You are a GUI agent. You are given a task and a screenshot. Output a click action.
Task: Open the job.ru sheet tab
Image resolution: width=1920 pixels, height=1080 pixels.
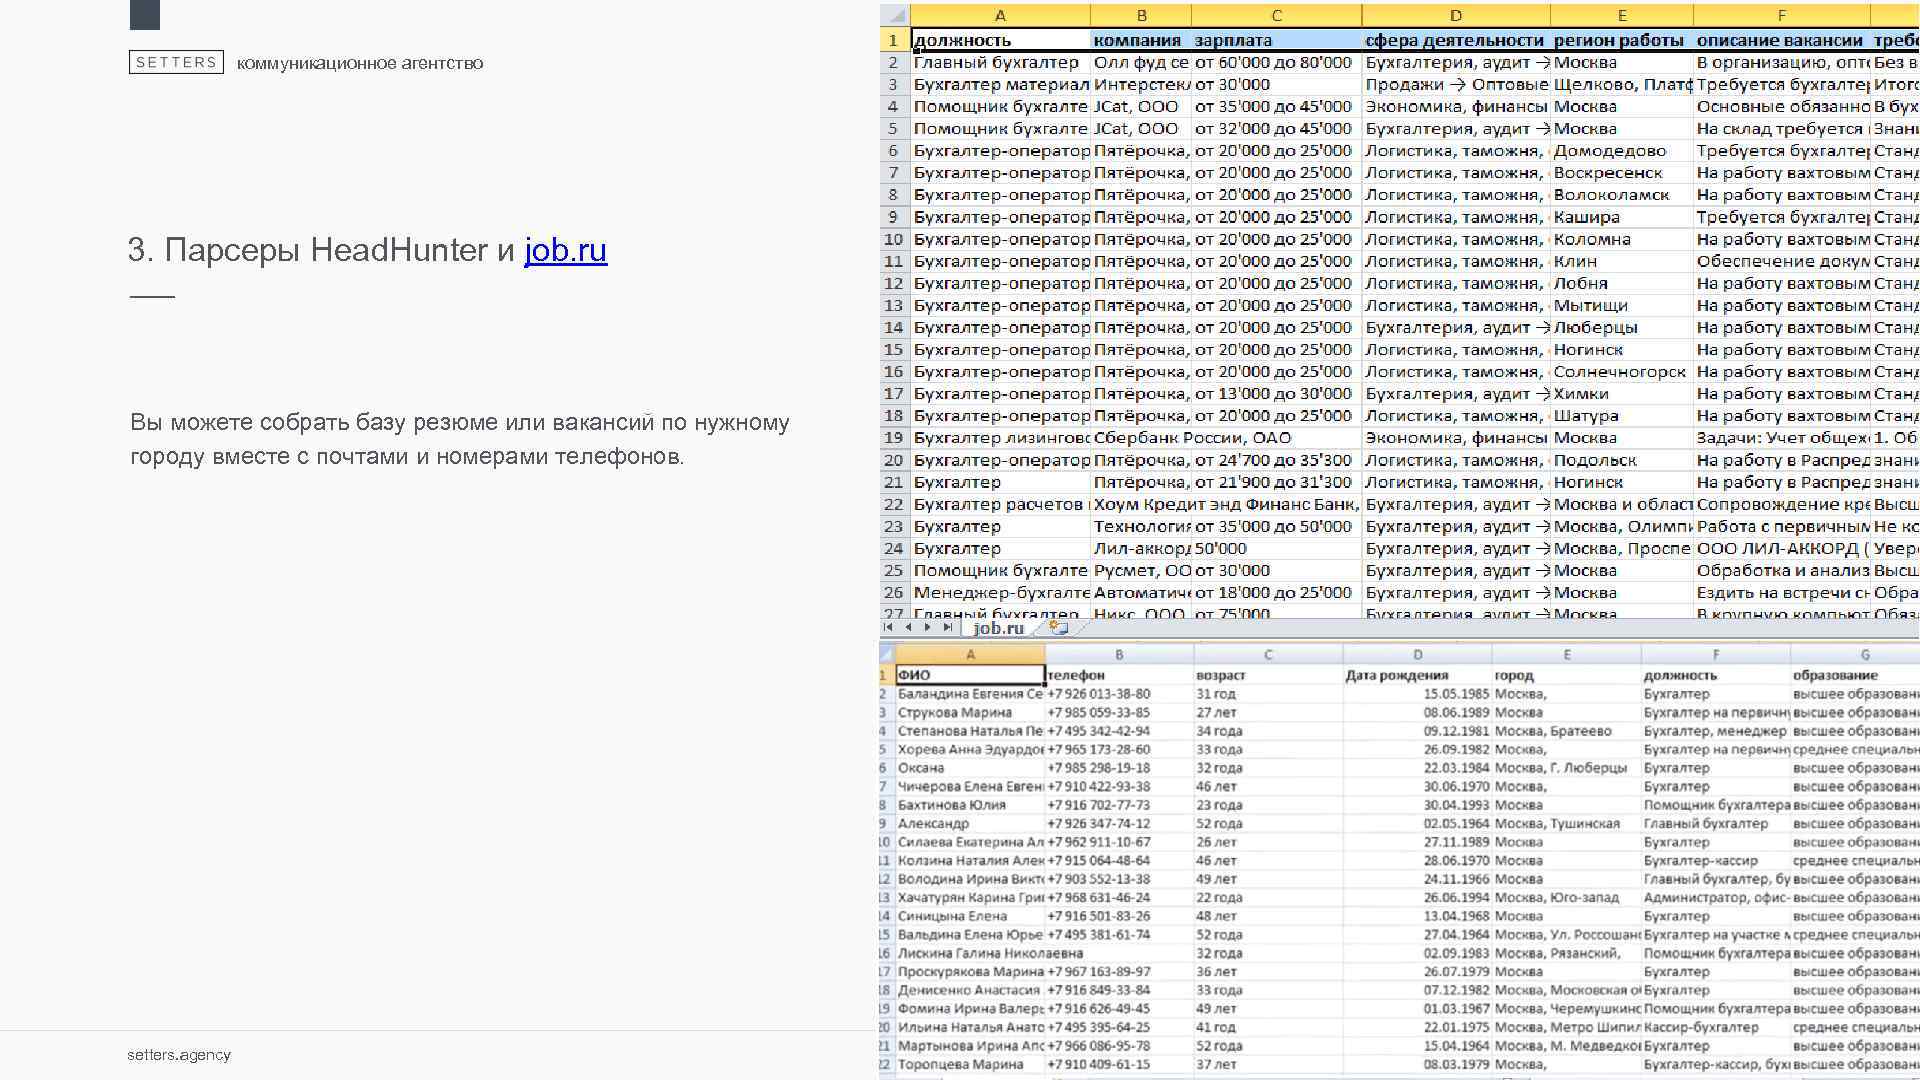click(998, 628)
